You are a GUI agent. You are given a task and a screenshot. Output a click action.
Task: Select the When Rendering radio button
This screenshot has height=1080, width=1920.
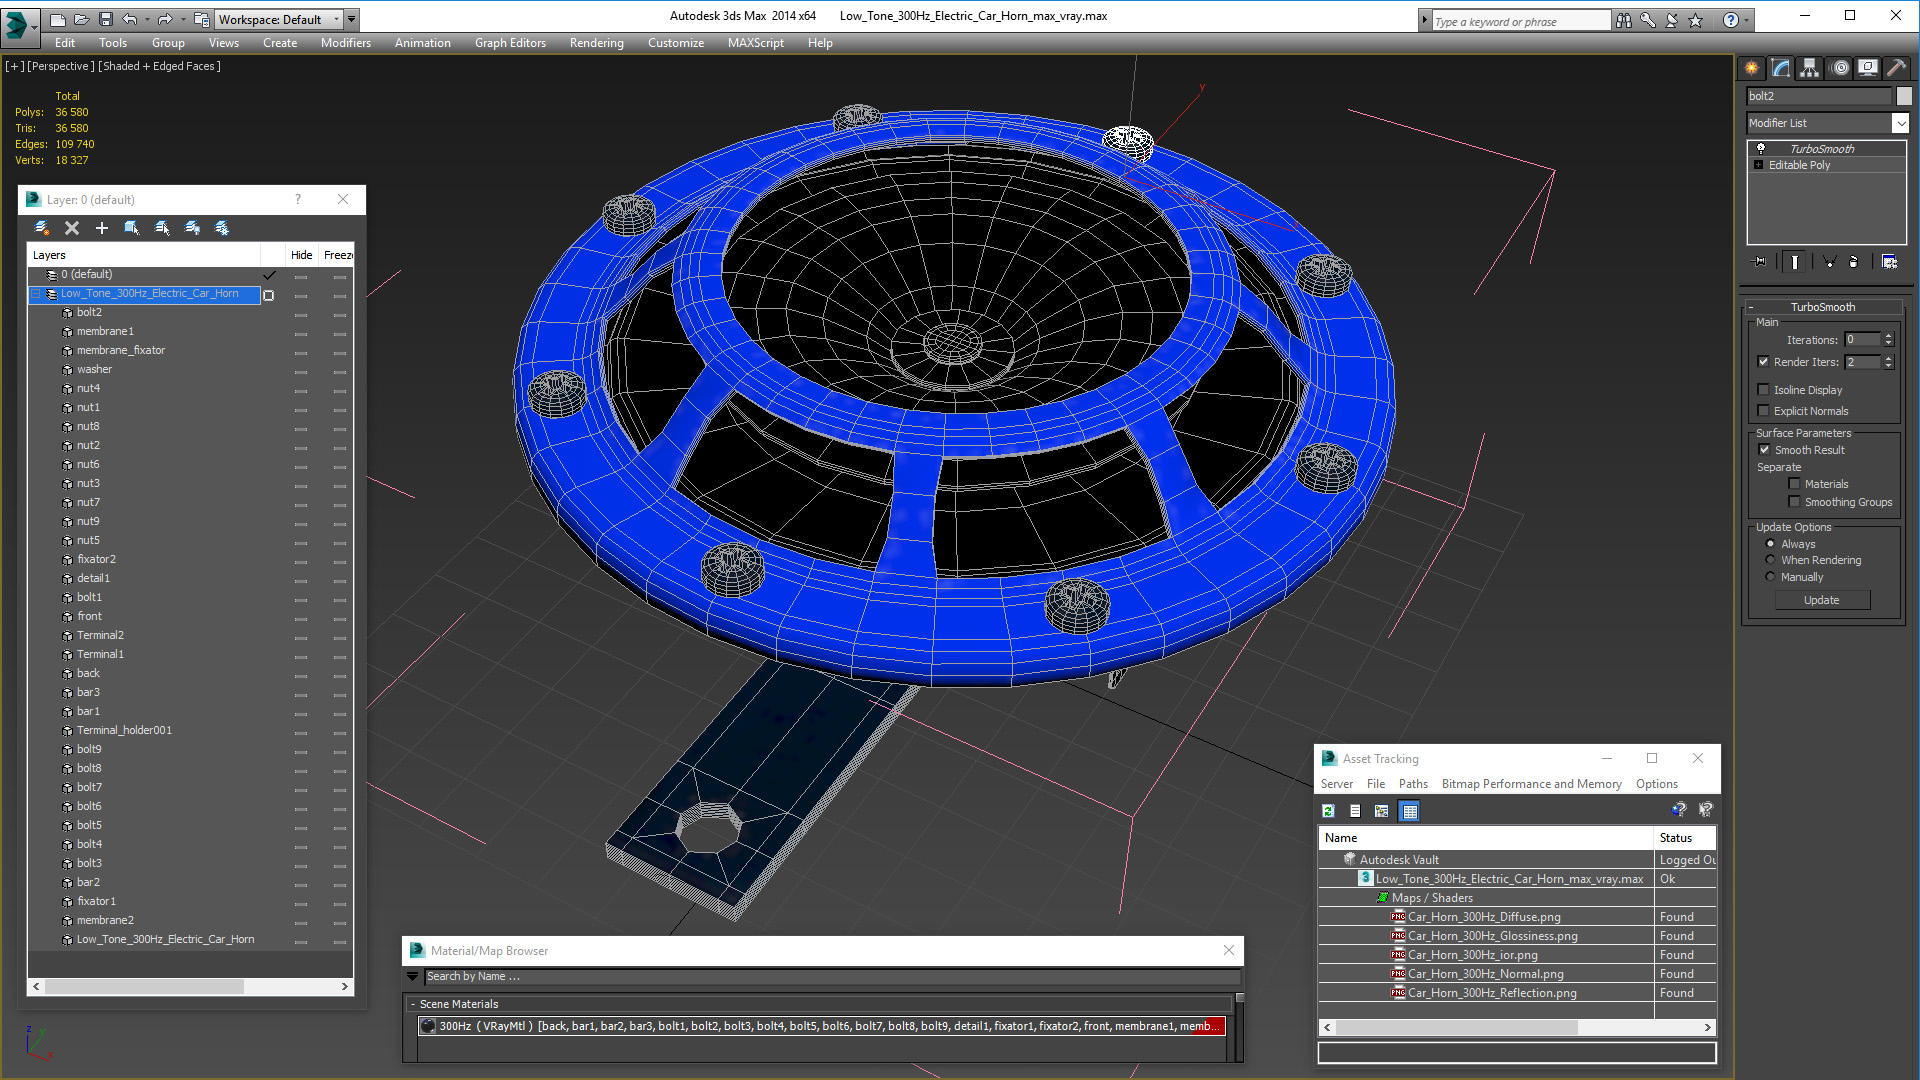click(x=1770, y=560)
